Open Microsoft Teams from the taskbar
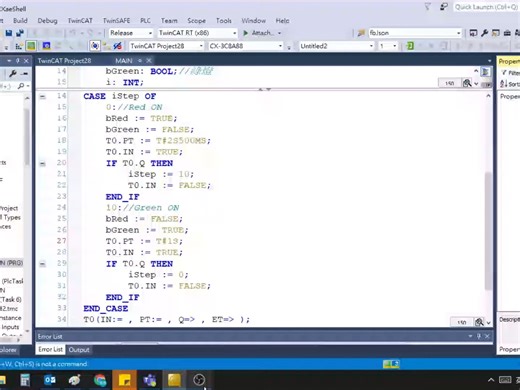The height and width of the screenshot is (390, 520). [150, 380]
